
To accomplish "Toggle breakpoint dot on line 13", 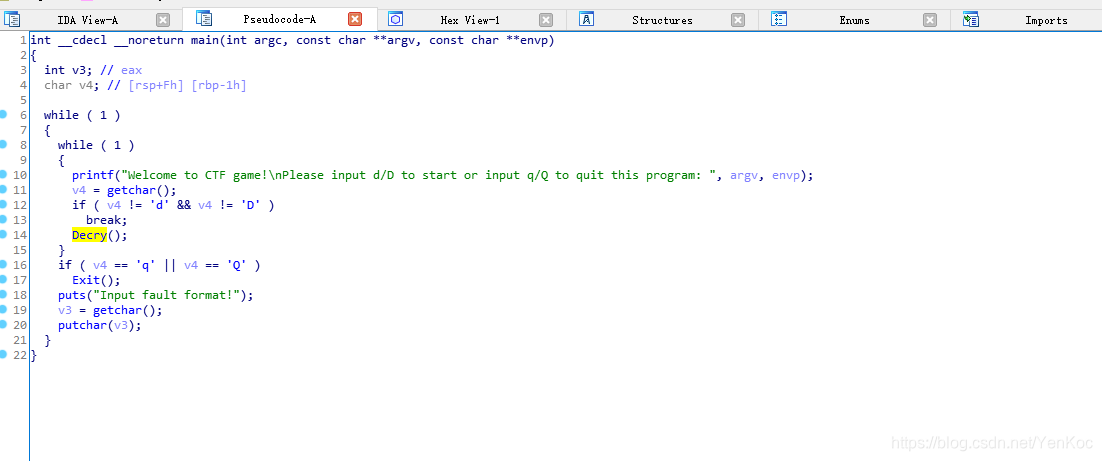I will coord(4,219).
